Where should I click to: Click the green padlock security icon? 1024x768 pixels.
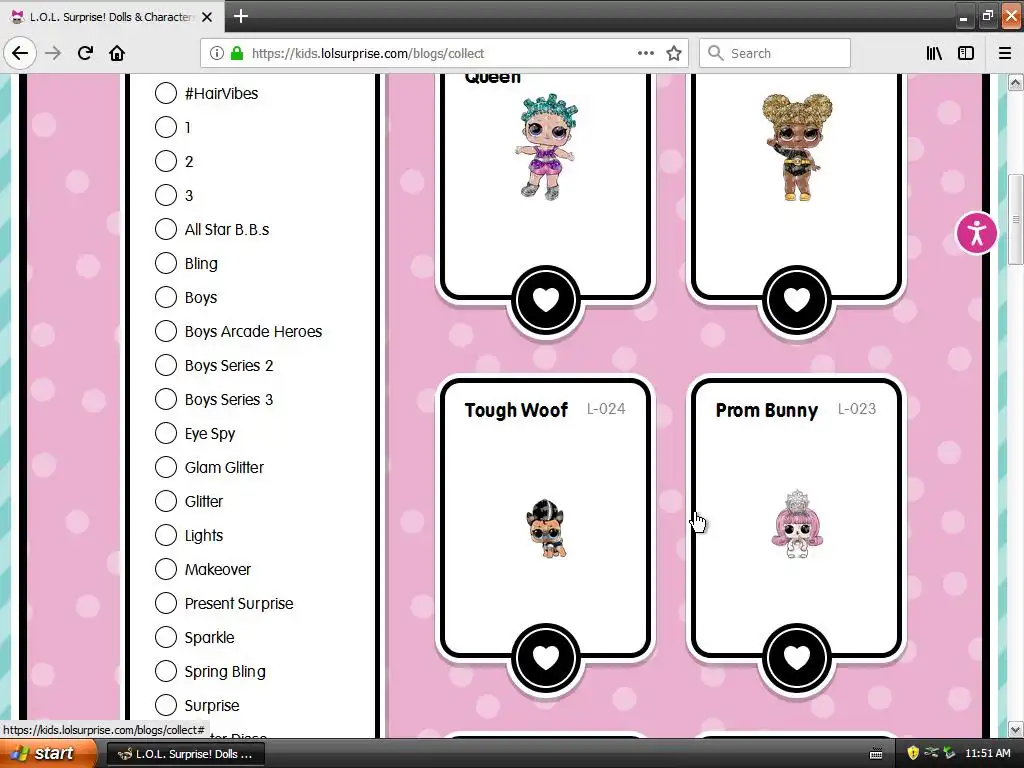coord(236,53)
